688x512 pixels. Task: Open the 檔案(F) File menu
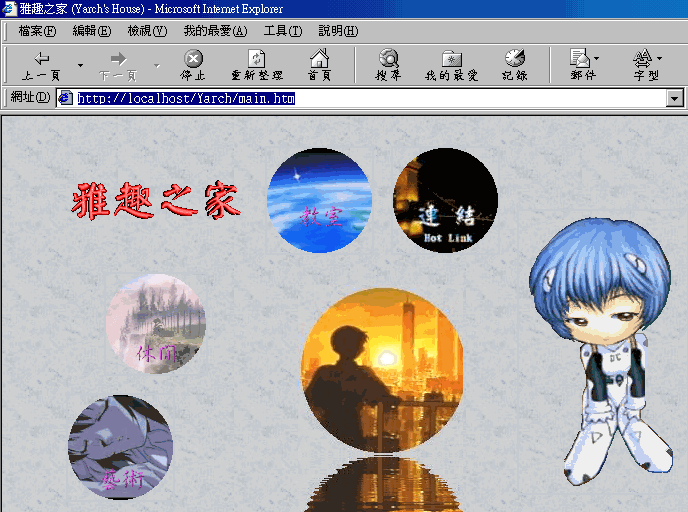37,31
